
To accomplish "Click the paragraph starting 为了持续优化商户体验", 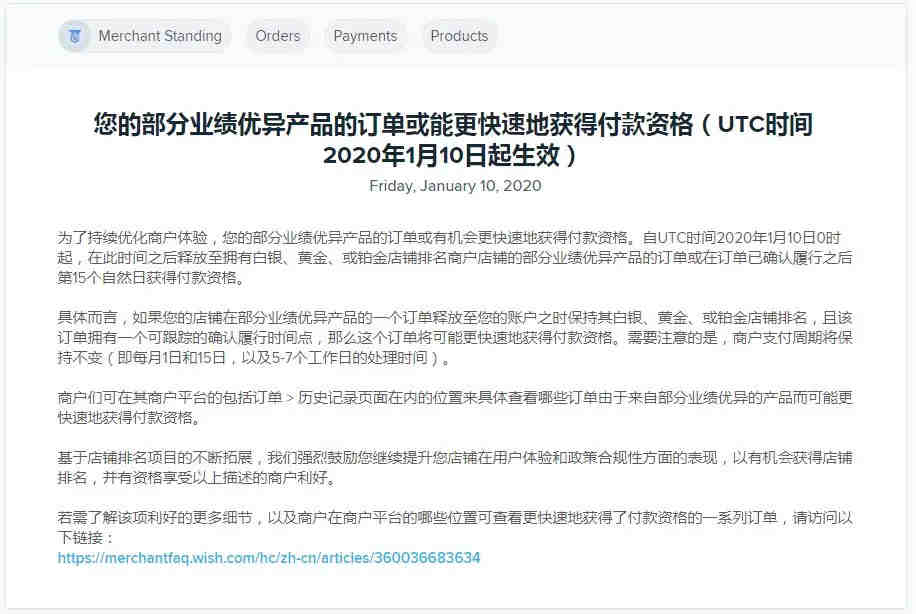I will tap(455, 258).
